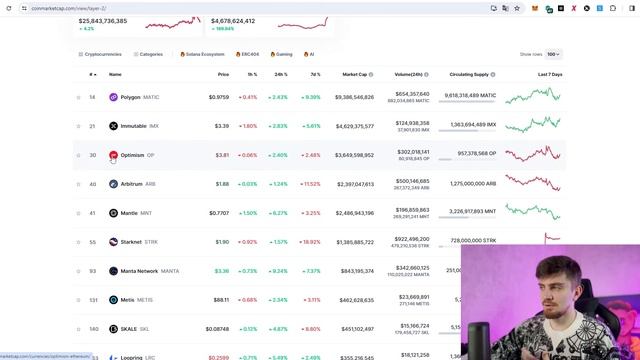Add Metis to watchlist star
The height and width of the screenshot is (360, 640).
[x=78, y=300]
